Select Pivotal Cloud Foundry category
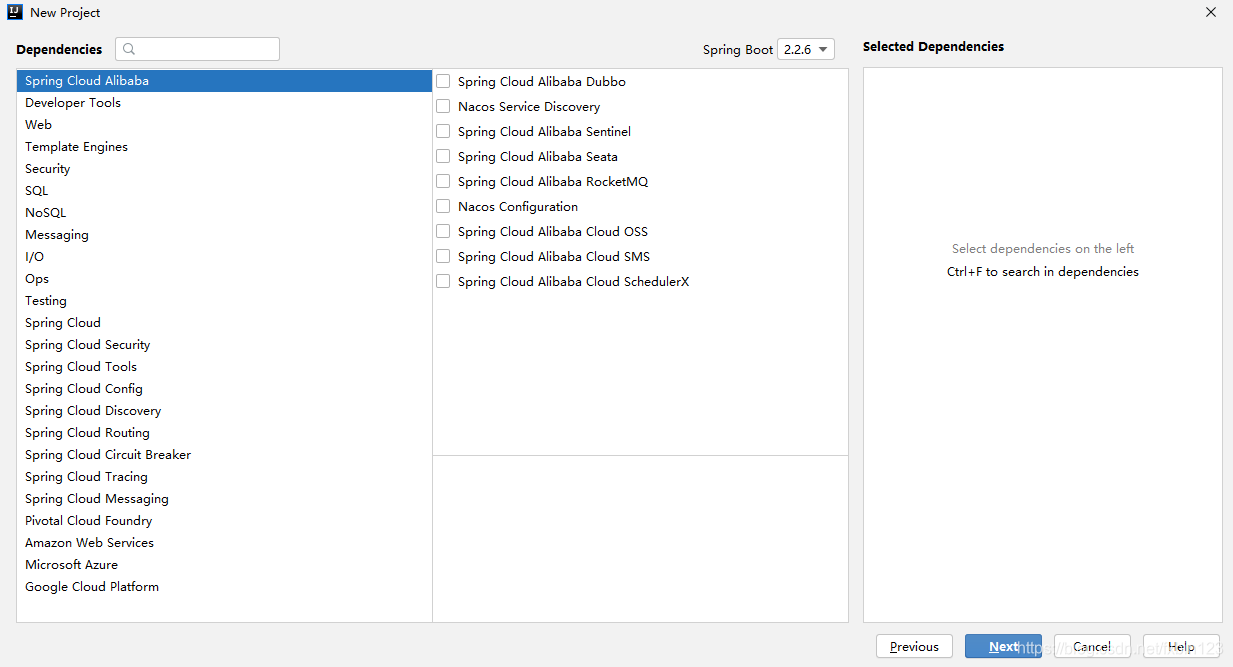 pyautogui.click(x=224, y=521)
